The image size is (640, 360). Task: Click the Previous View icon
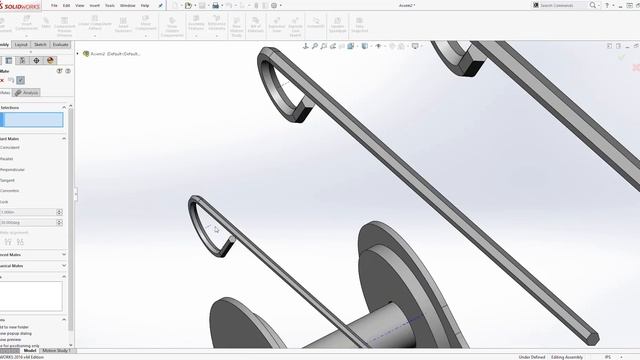coord(333,46)
